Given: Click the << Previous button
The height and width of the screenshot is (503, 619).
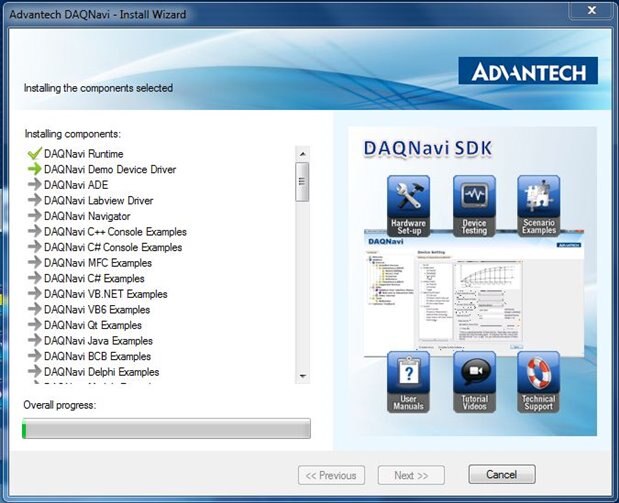Looking at the screenshot, I should 331,474.
